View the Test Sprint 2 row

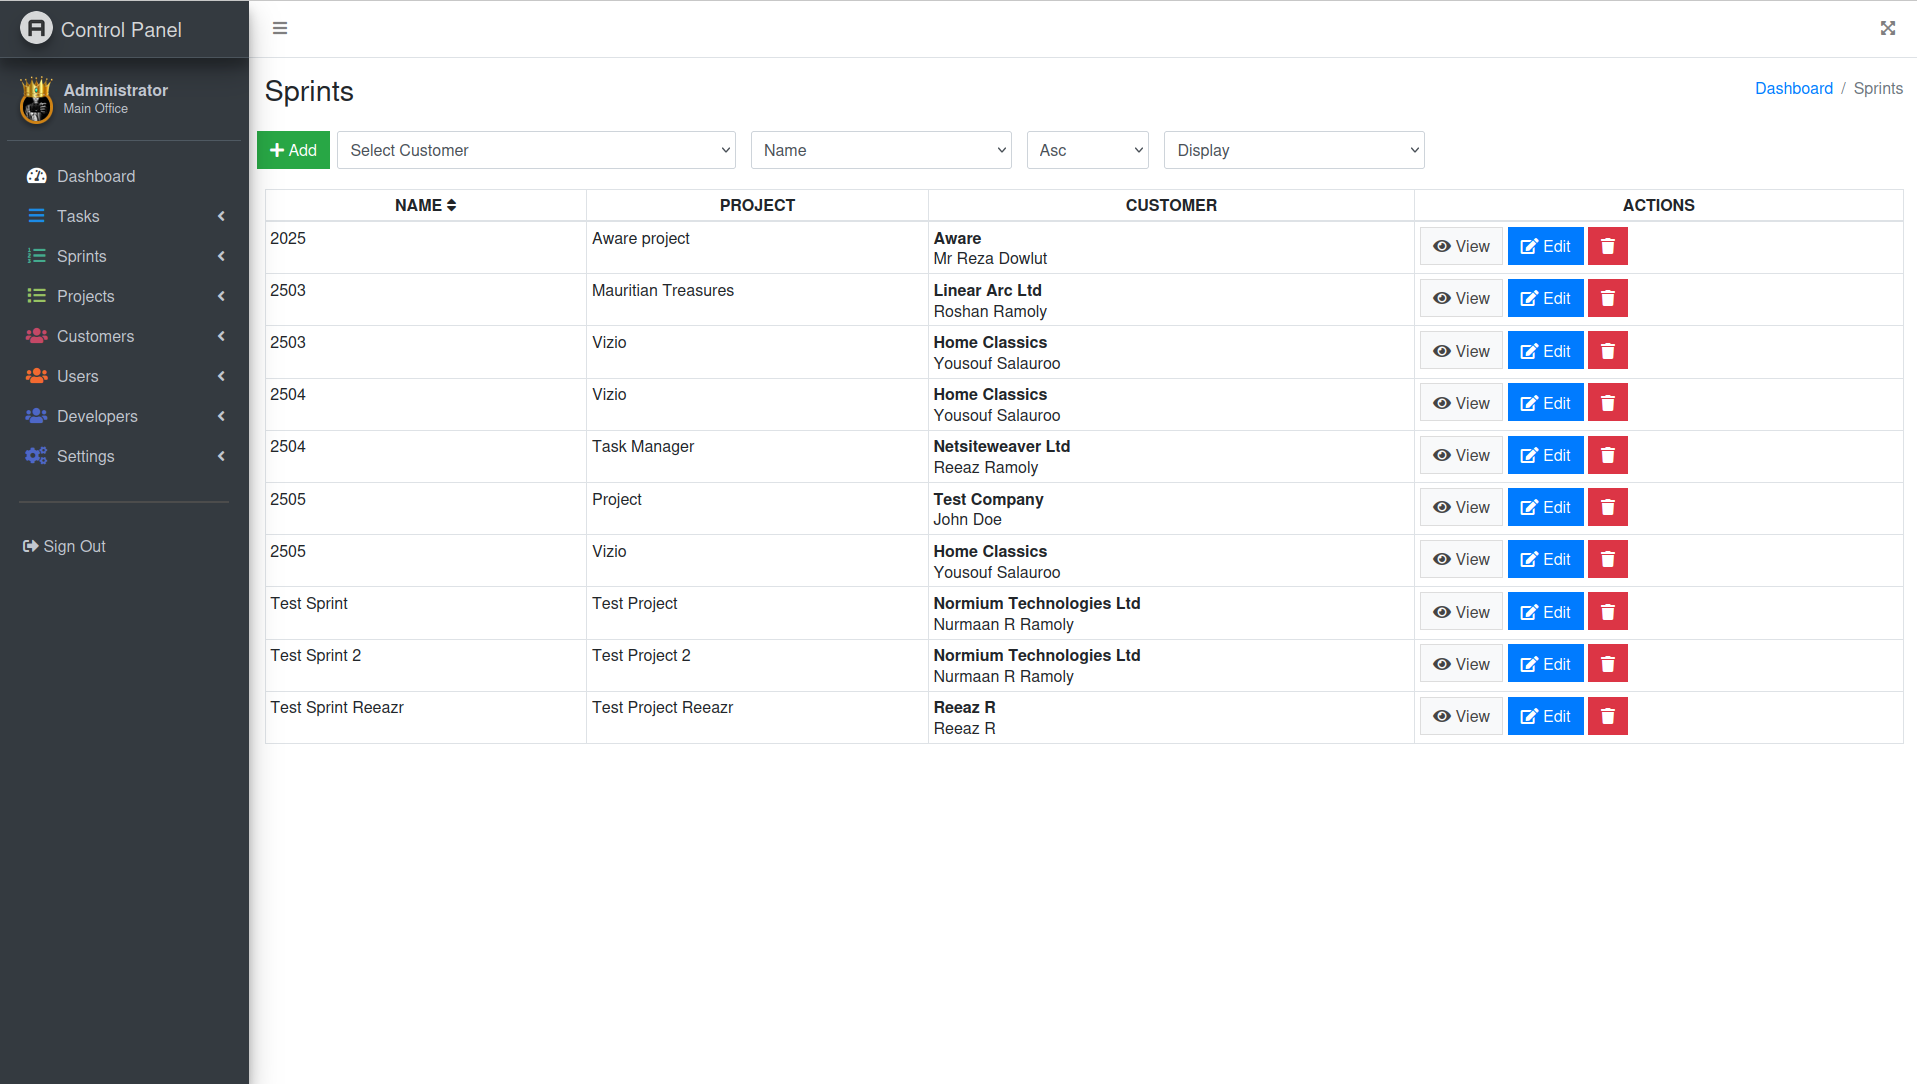click(1461, 664)
